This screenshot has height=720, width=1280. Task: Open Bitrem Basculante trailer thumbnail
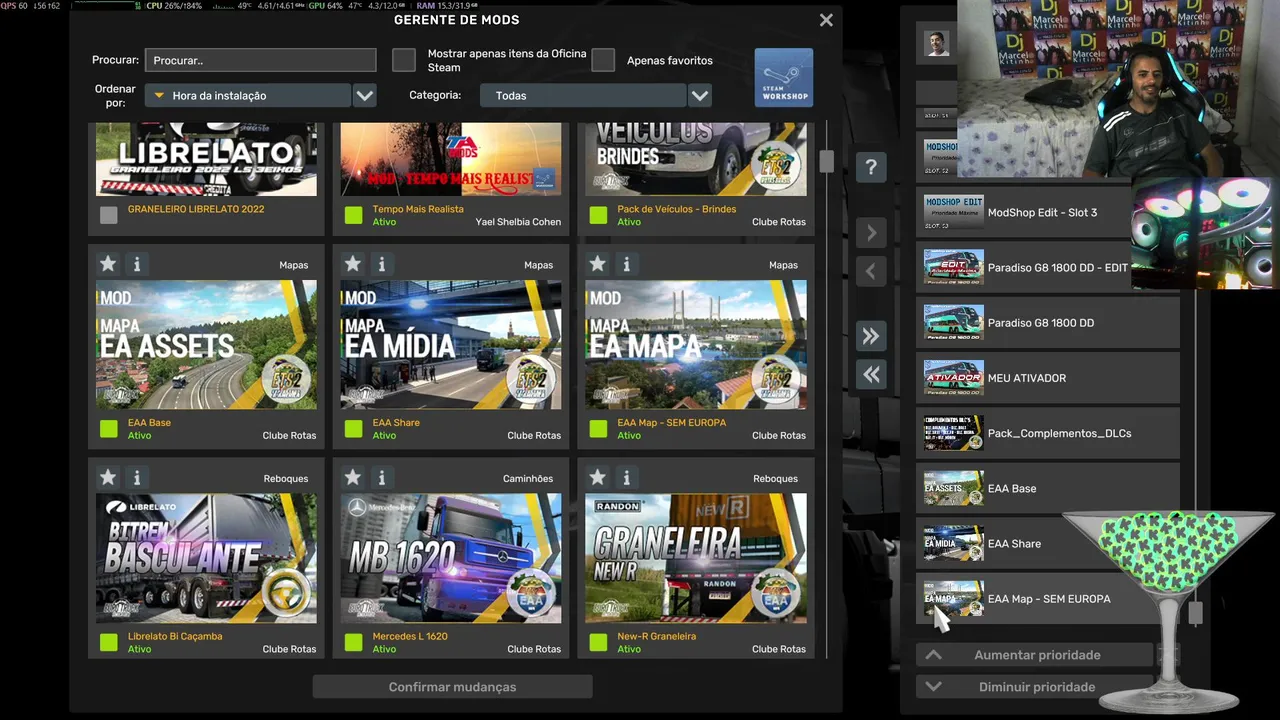206,558
